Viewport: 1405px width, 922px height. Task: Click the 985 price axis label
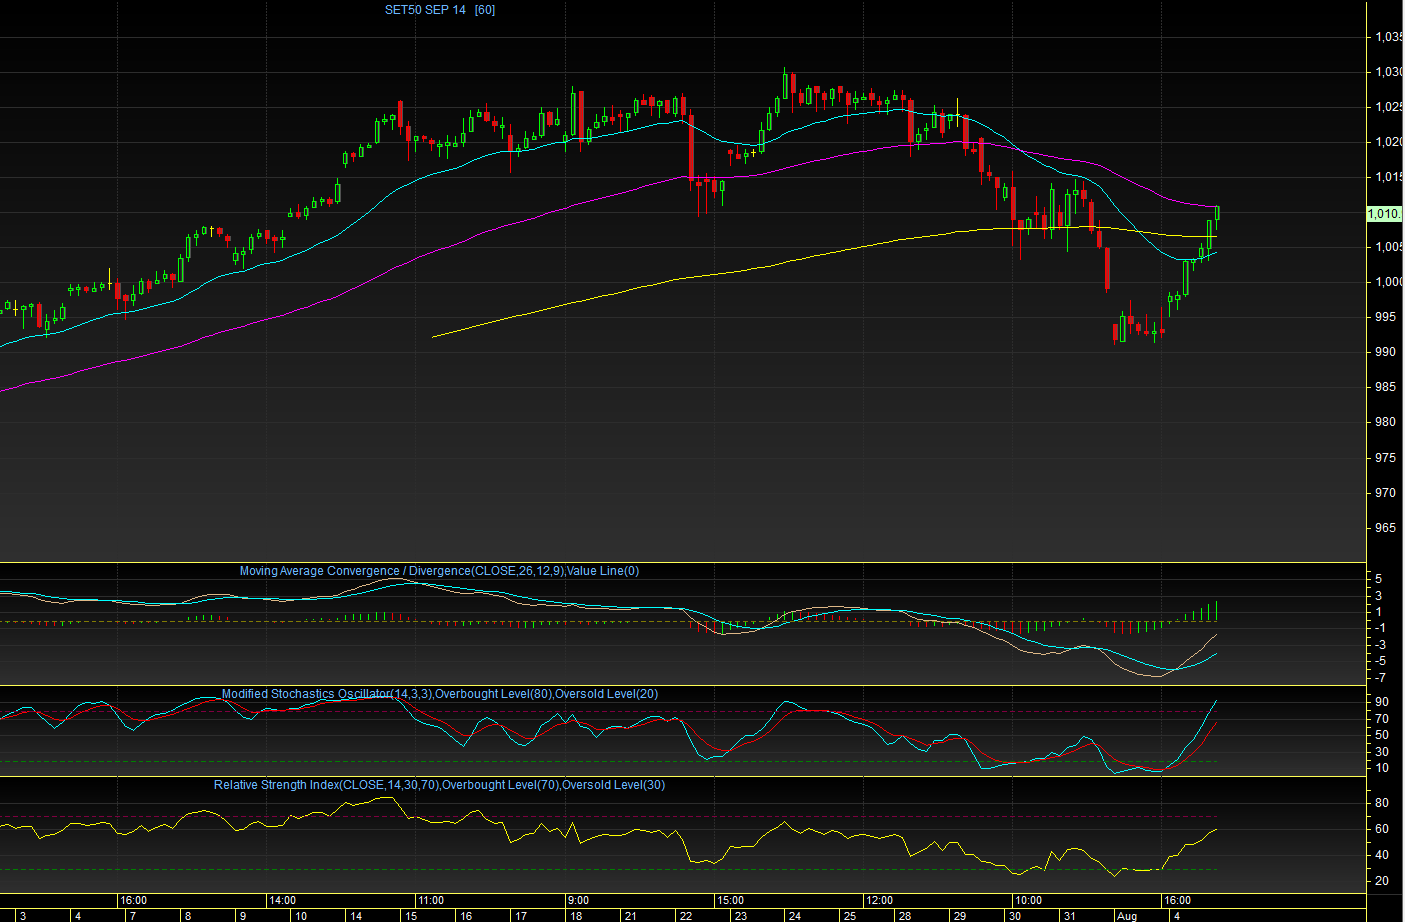(x=1386, y=387)
